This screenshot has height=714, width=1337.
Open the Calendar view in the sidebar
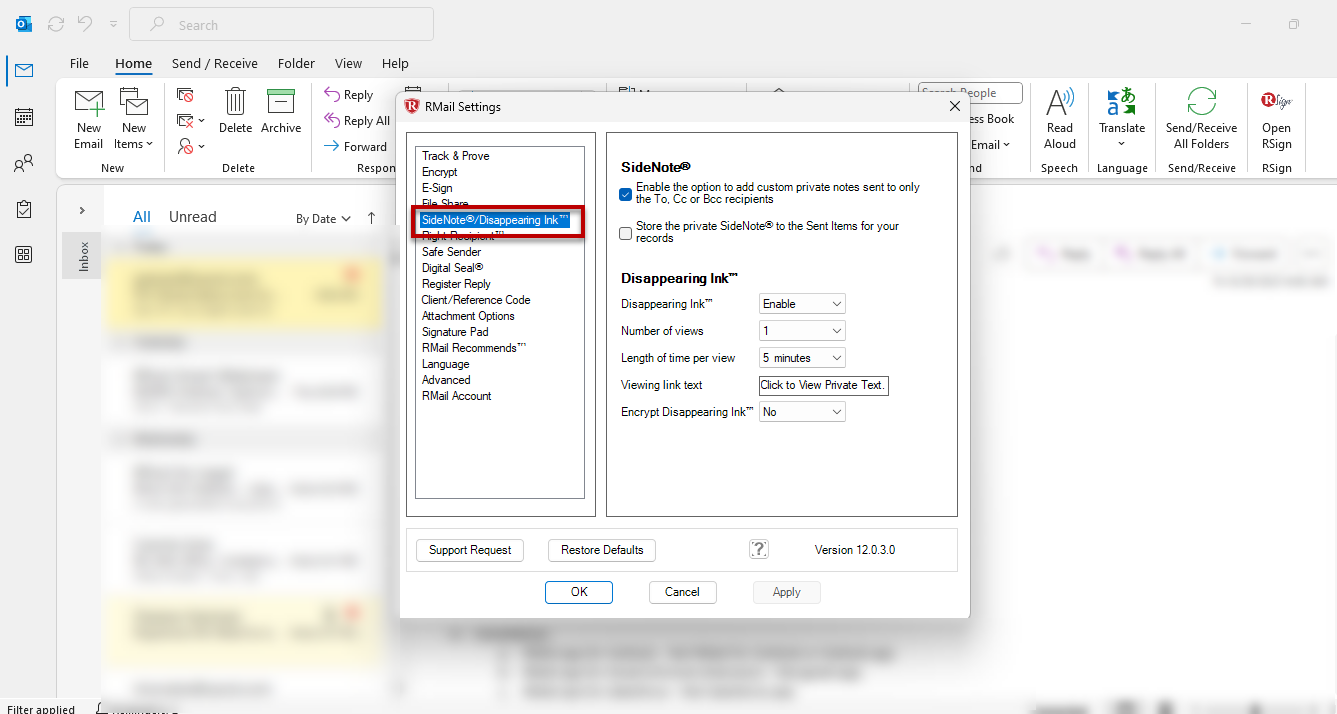pos(24,117)
